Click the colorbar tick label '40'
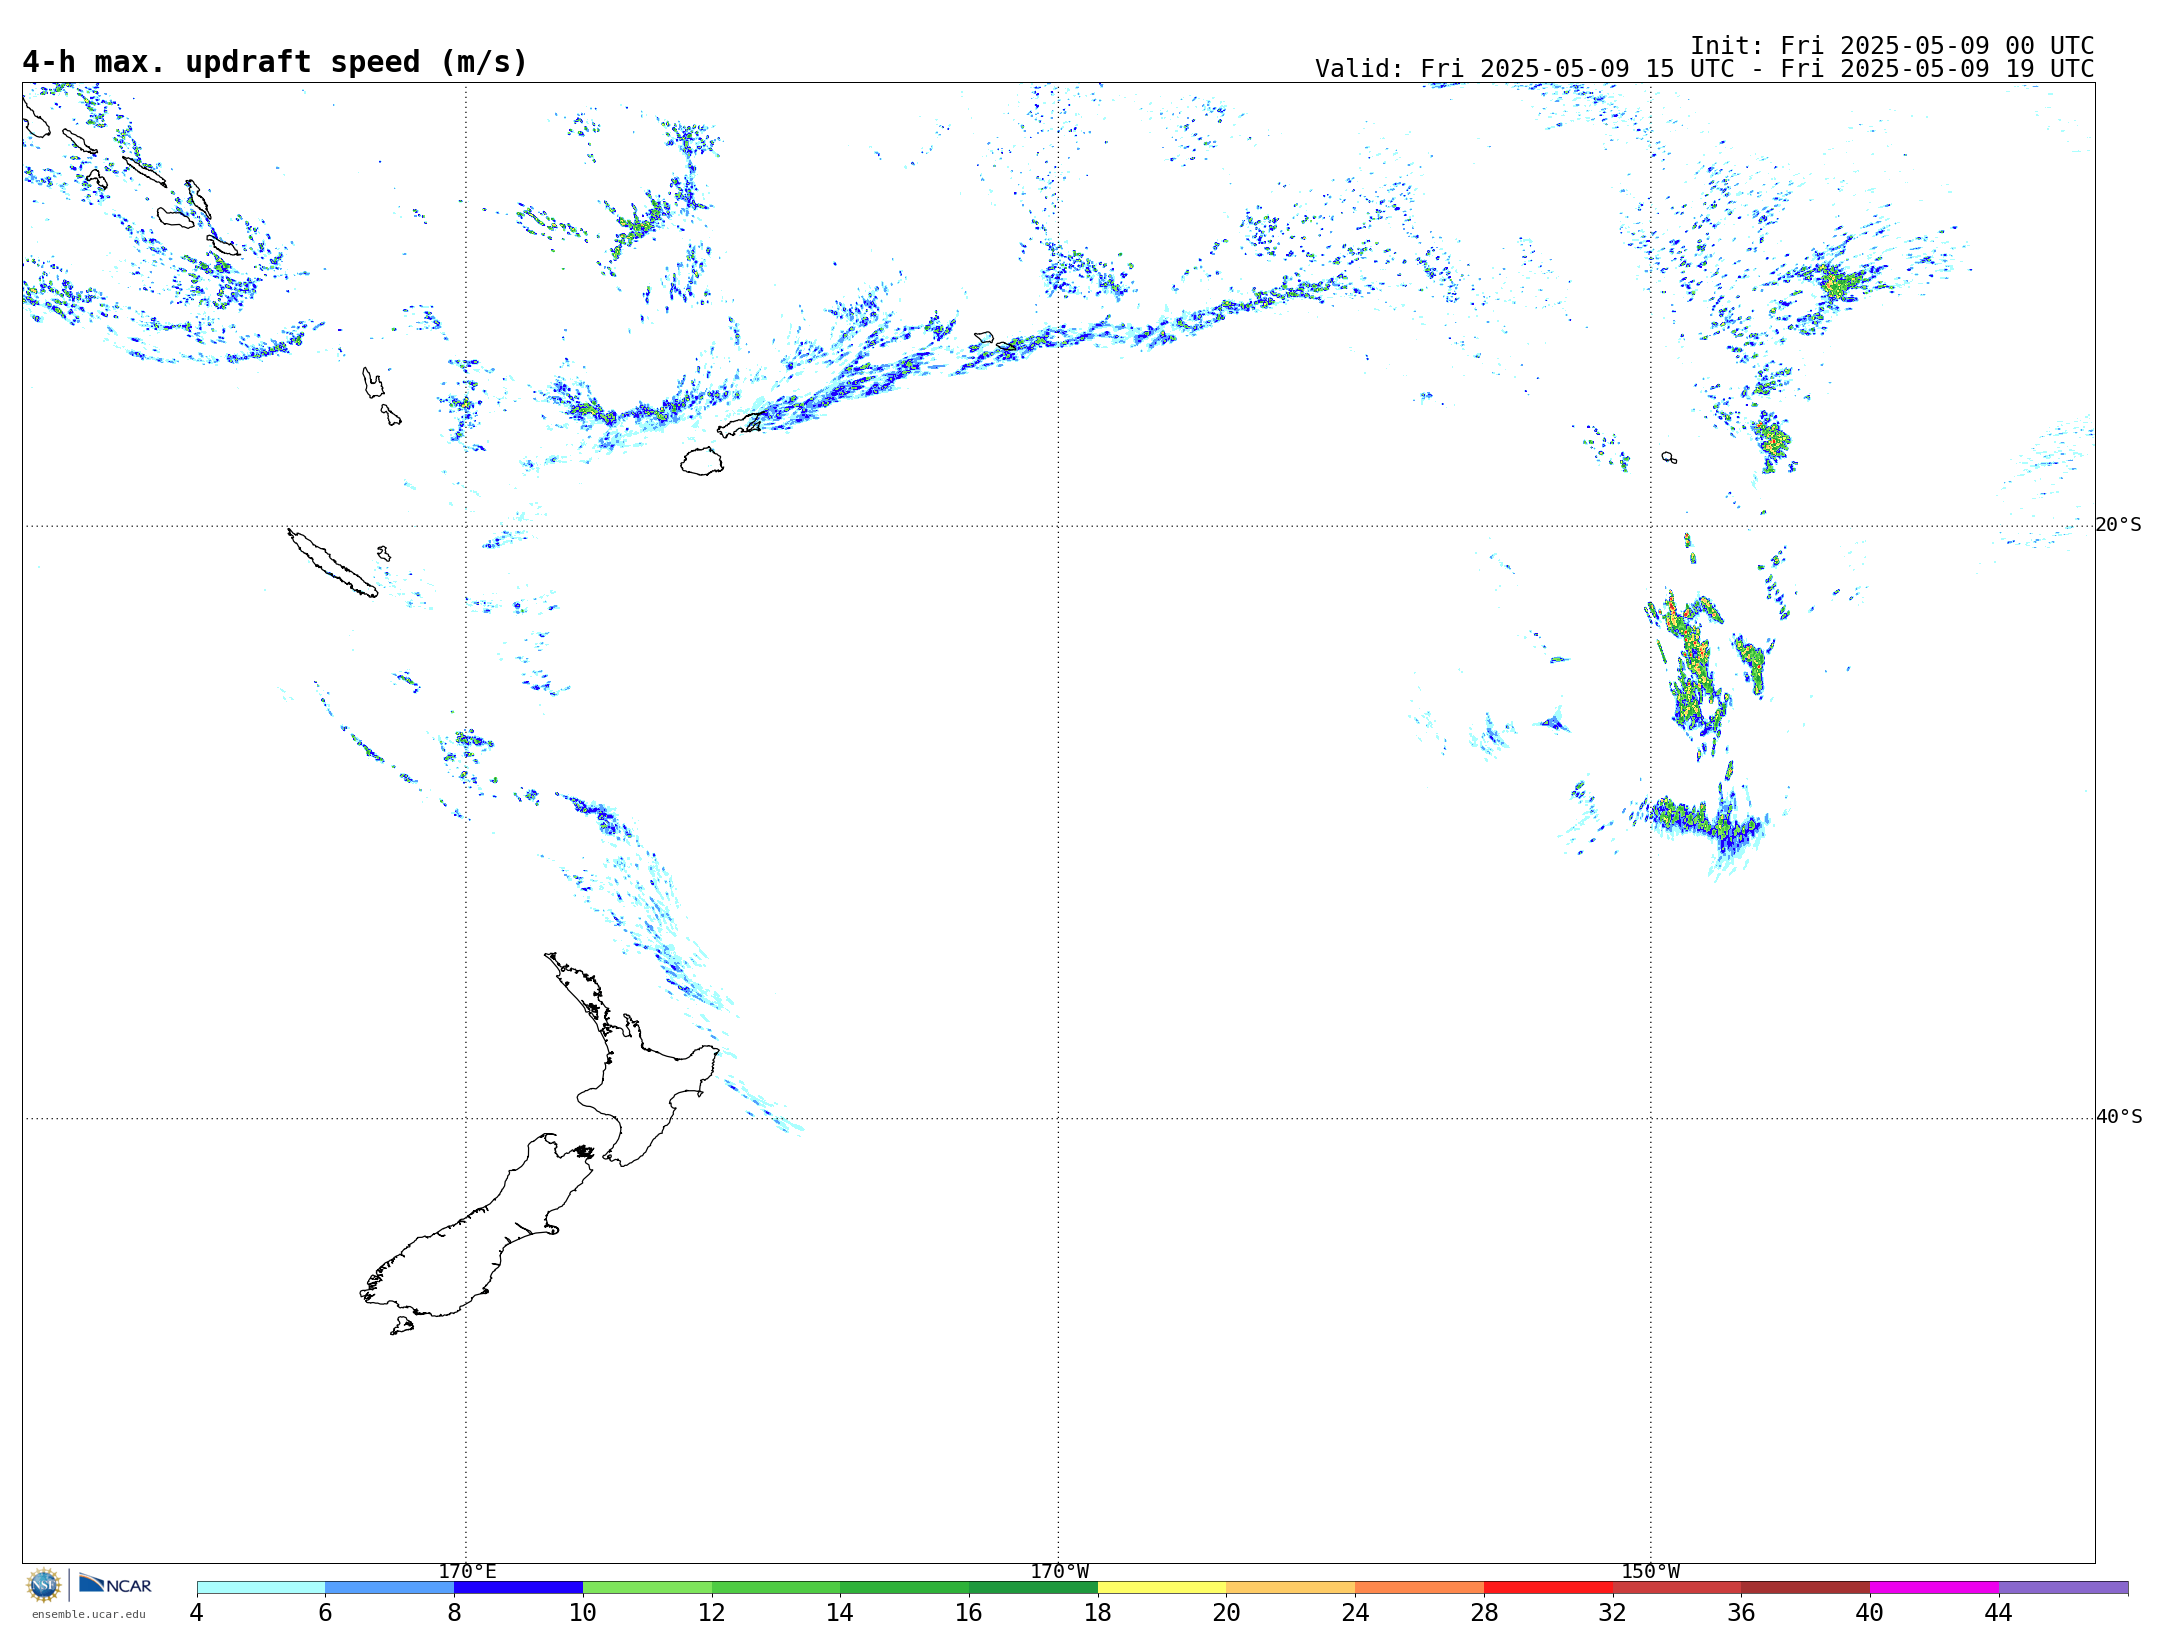Screen dimensions: 2160x1626 coord(1870,1612)
